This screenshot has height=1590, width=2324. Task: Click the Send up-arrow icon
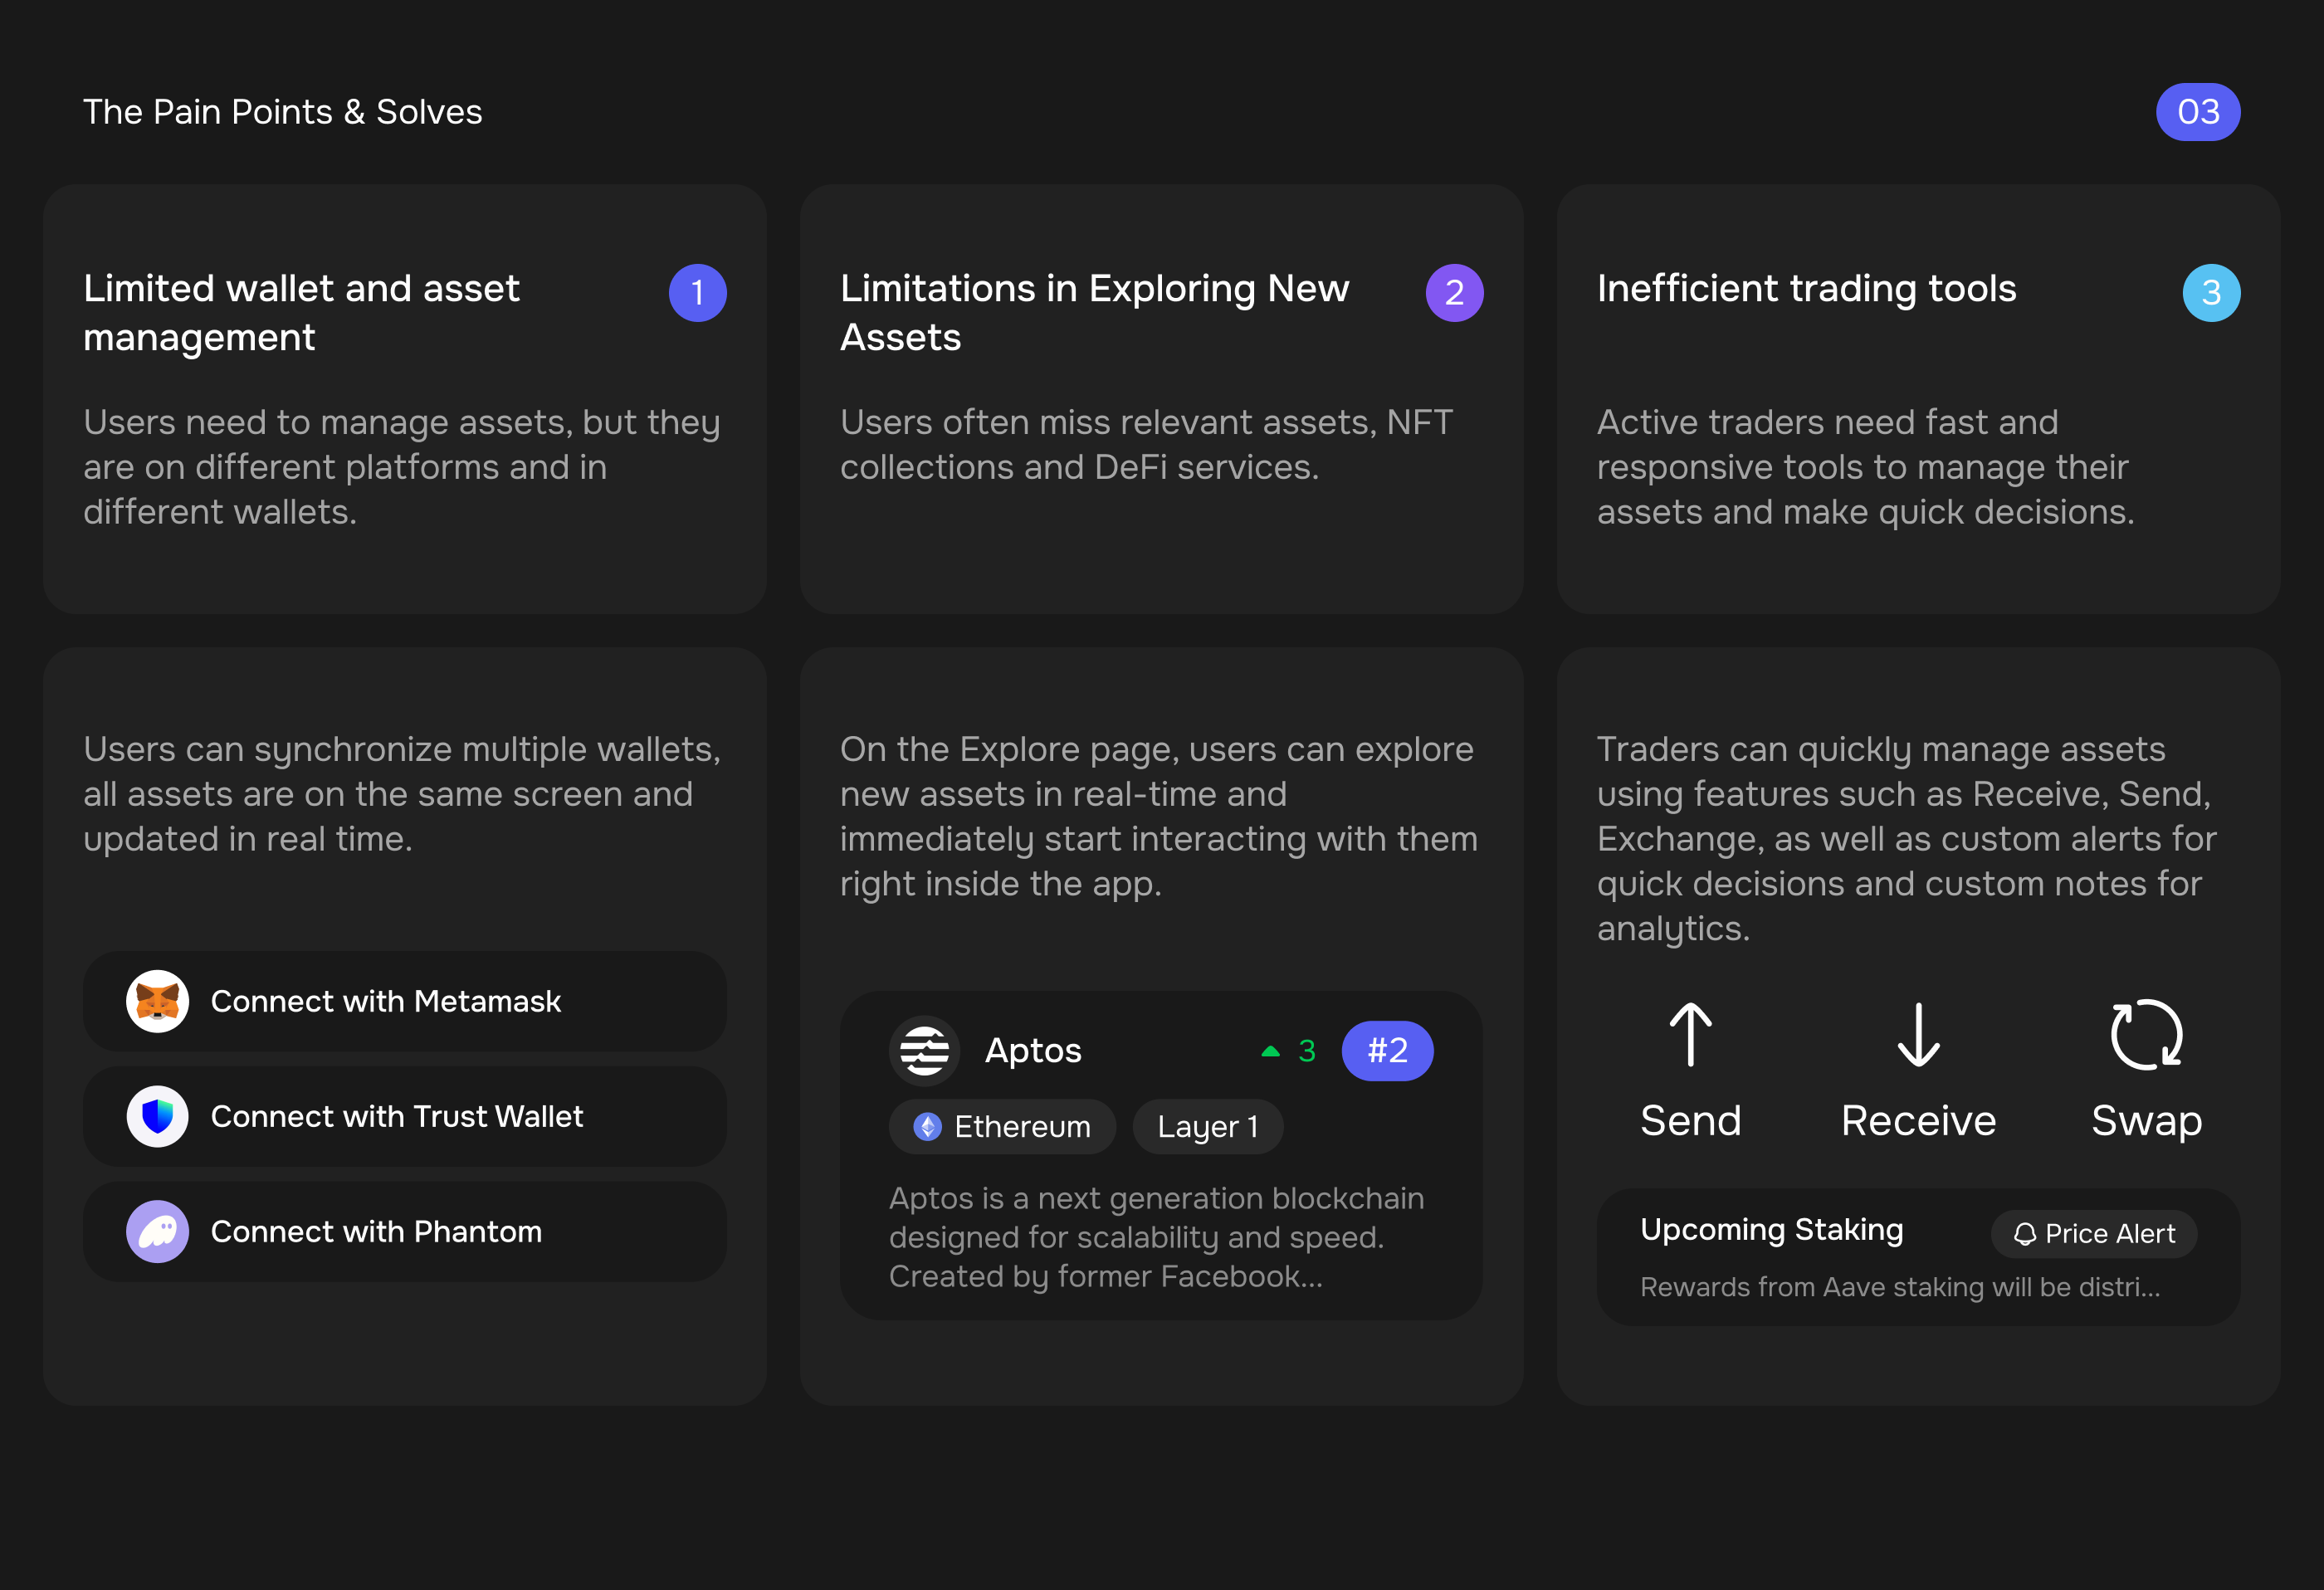point(1690,1035)
